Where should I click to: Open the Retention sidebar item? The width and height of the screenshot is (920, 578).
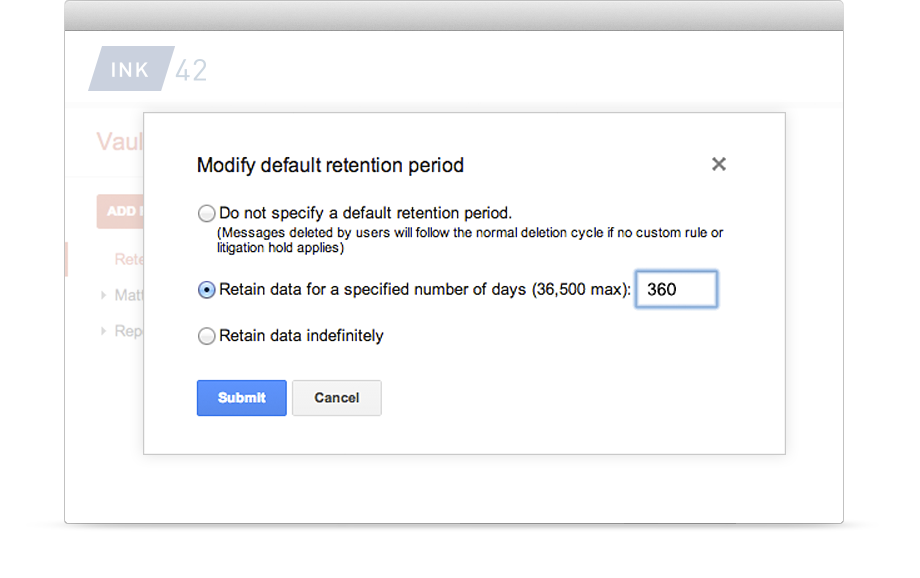[128, 259]
